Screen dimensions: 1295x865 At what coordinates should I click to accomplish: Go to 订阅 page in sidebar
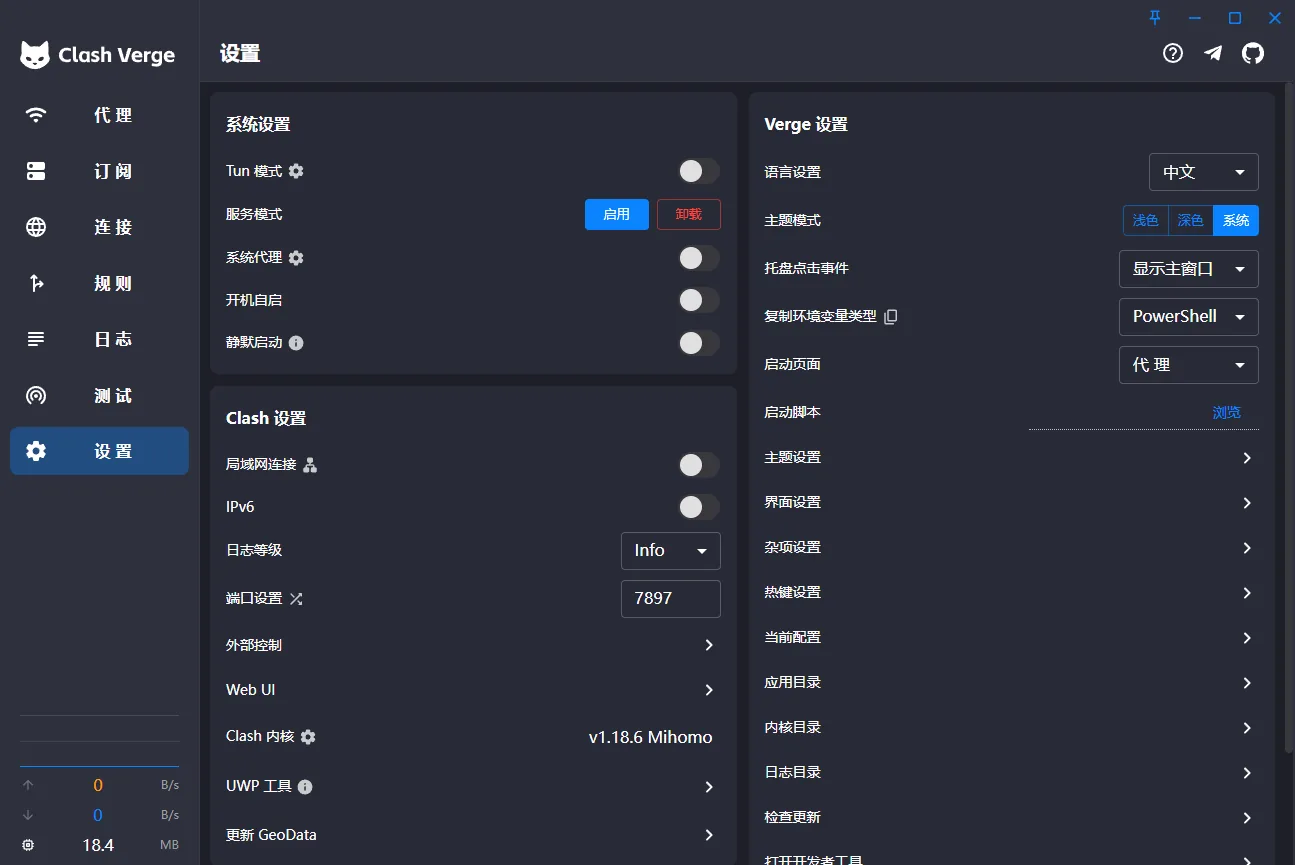pos(99,171)
